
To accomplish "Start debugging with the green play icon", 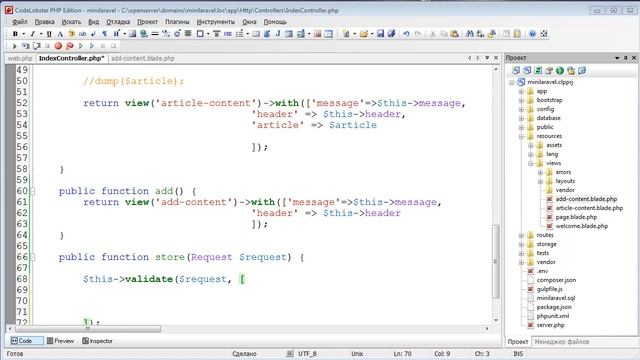I will point(14,46).
